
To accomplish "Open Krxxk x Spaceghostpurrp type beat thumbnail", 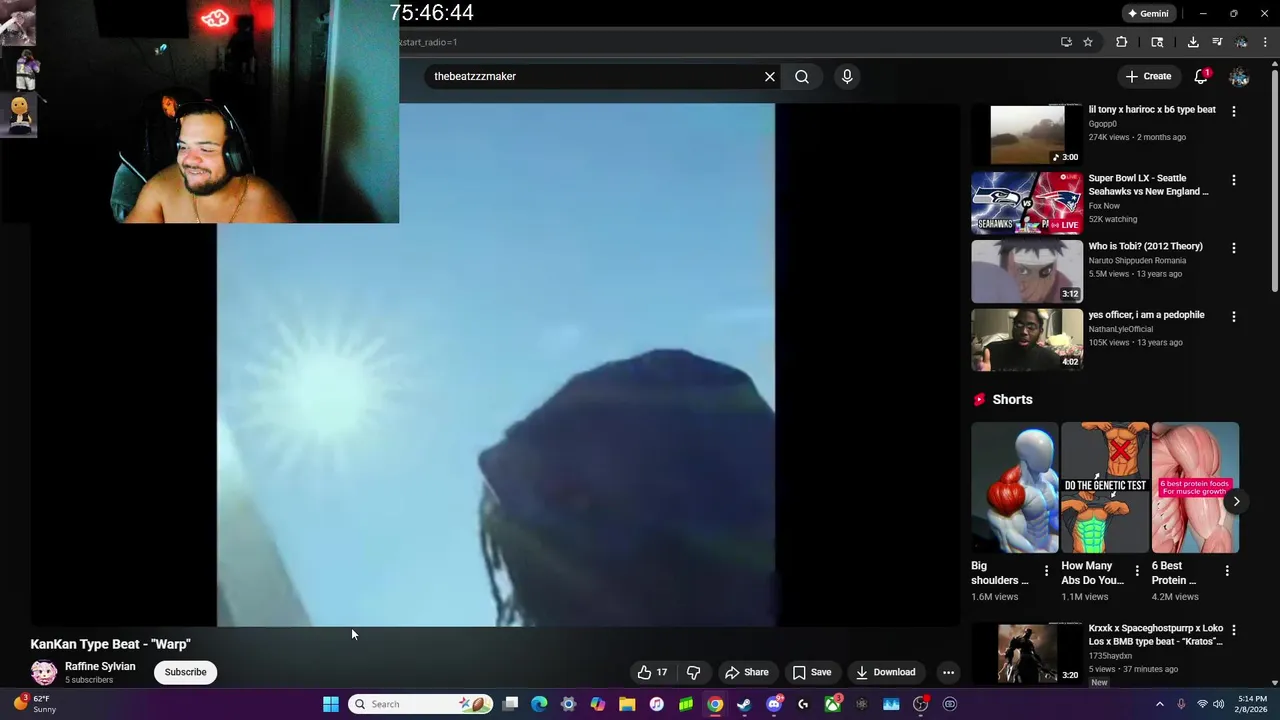I will click(x=1027, y=653).
